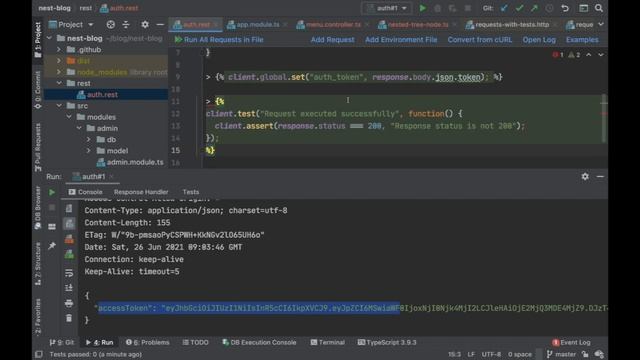The image size is (640, 360).
Task: Select the Console tab
Action: click(x=86, y=192)
